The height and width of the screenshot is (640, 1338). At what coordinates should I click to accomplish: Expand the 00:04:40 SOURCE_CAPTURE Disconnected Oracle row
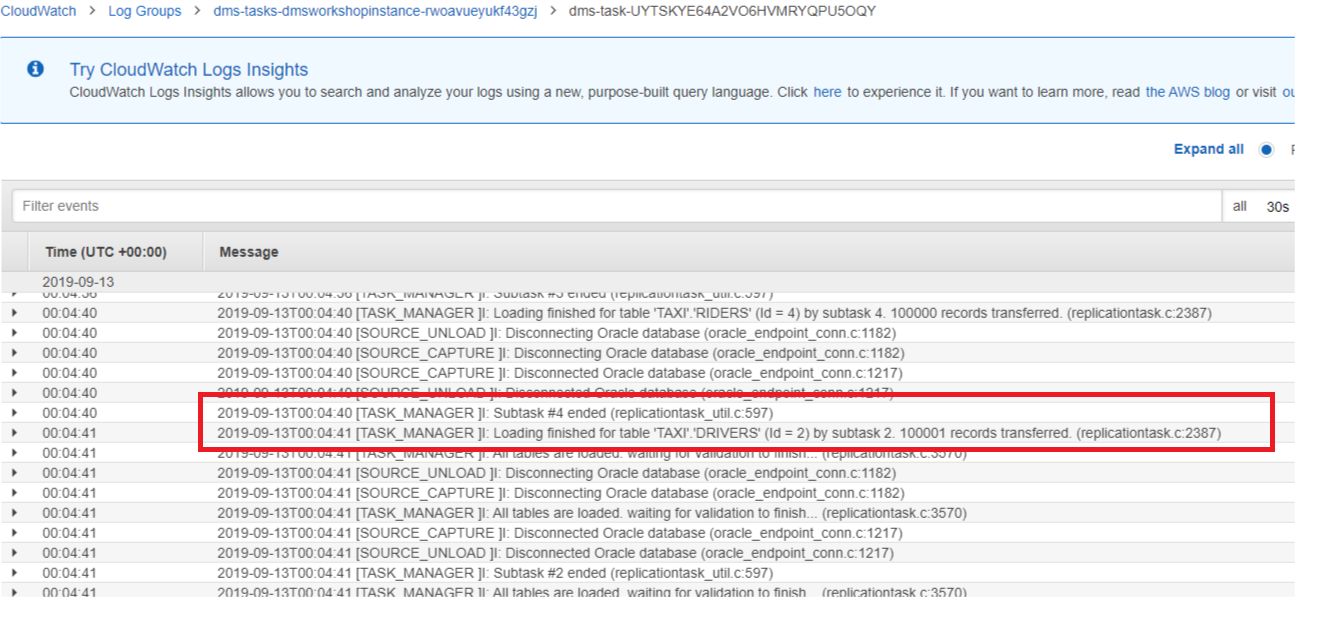pyautogui.click(x=14, y=373)
